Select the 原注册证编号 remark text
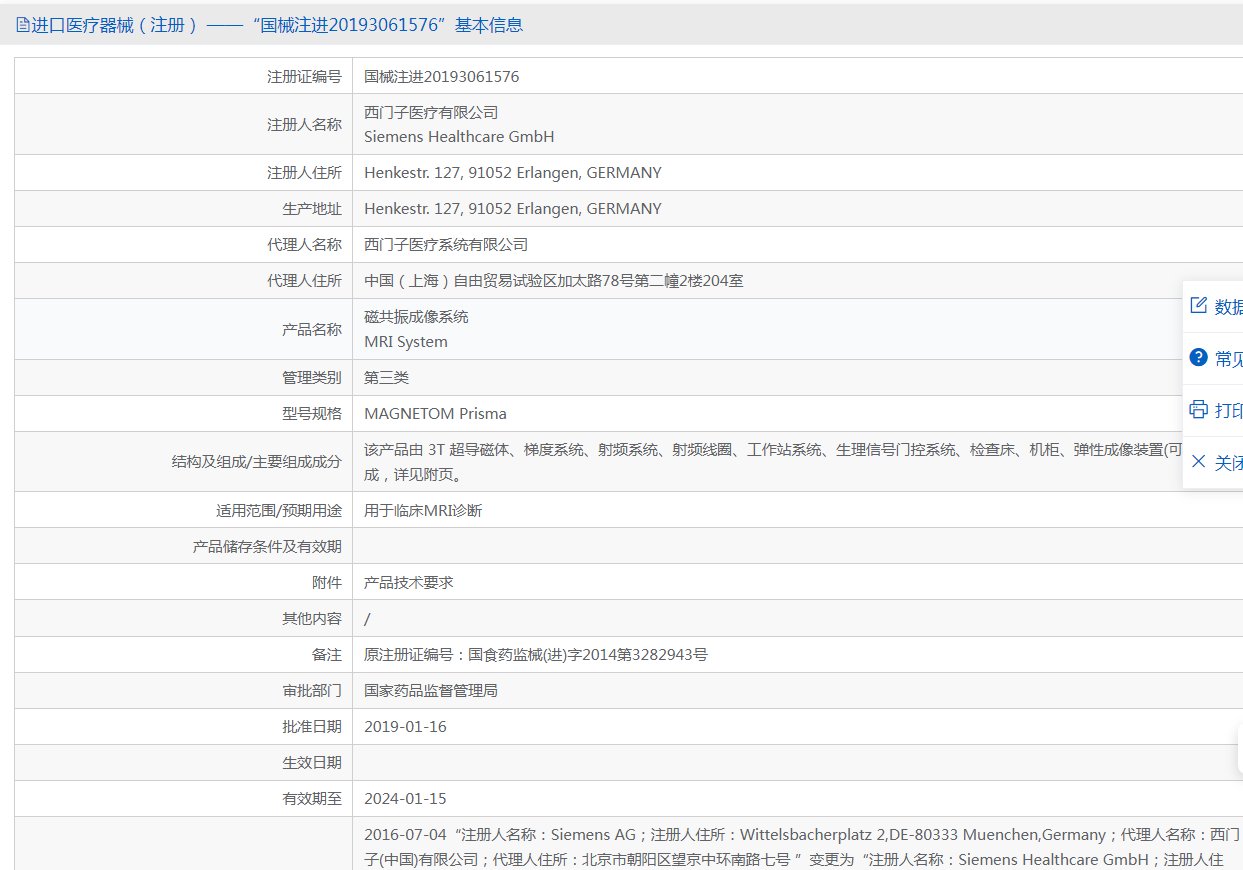Viewport: 1243px width, 870px height. coord(536,655)
